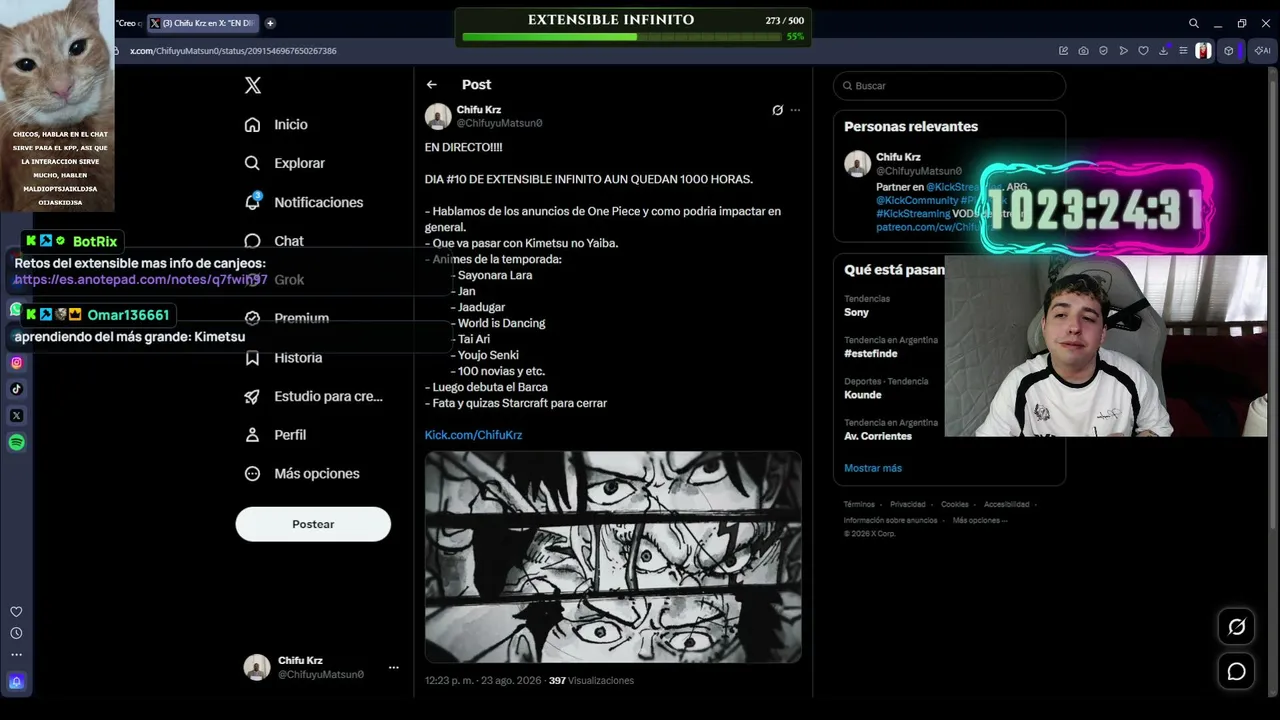
Task: Click the purple bell icon in browser sidebar
Action: point(16,682)
